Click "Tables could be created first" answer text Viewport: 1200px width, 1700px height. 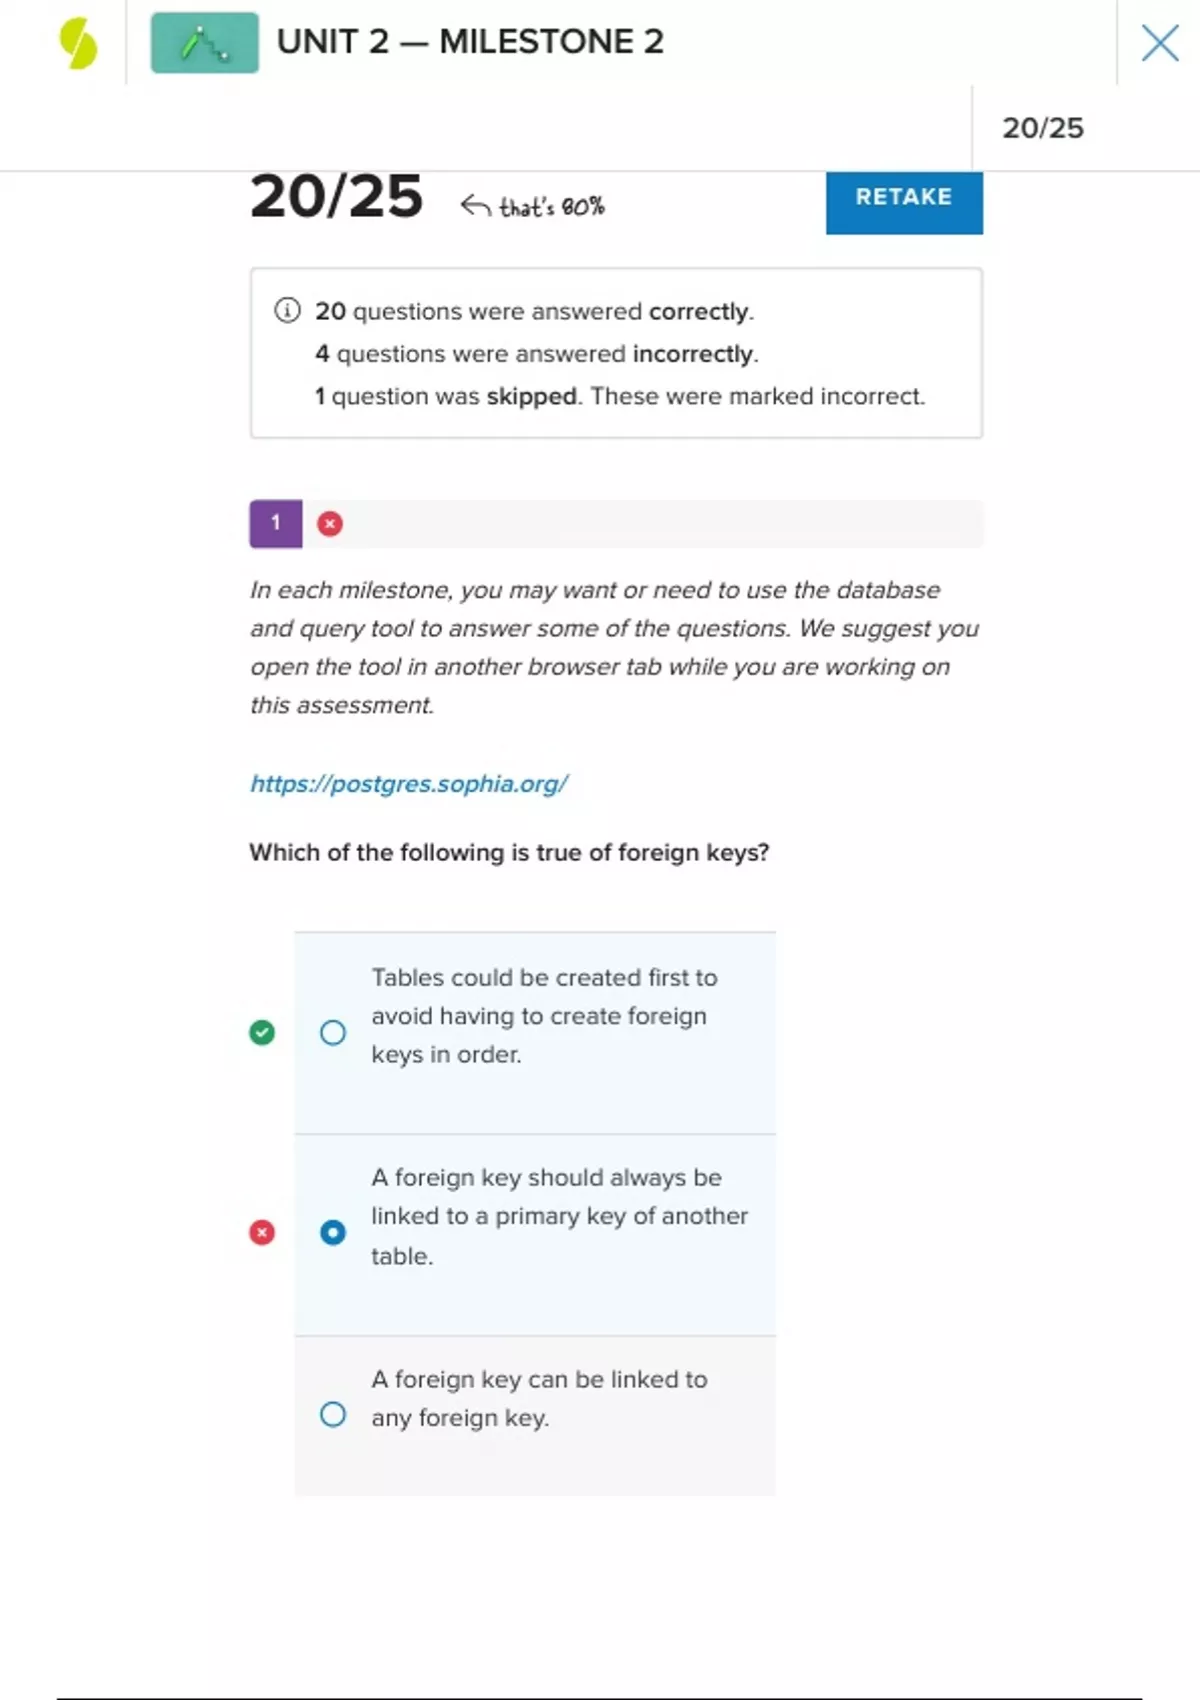pyautogui.click(x=544, y=1016)
